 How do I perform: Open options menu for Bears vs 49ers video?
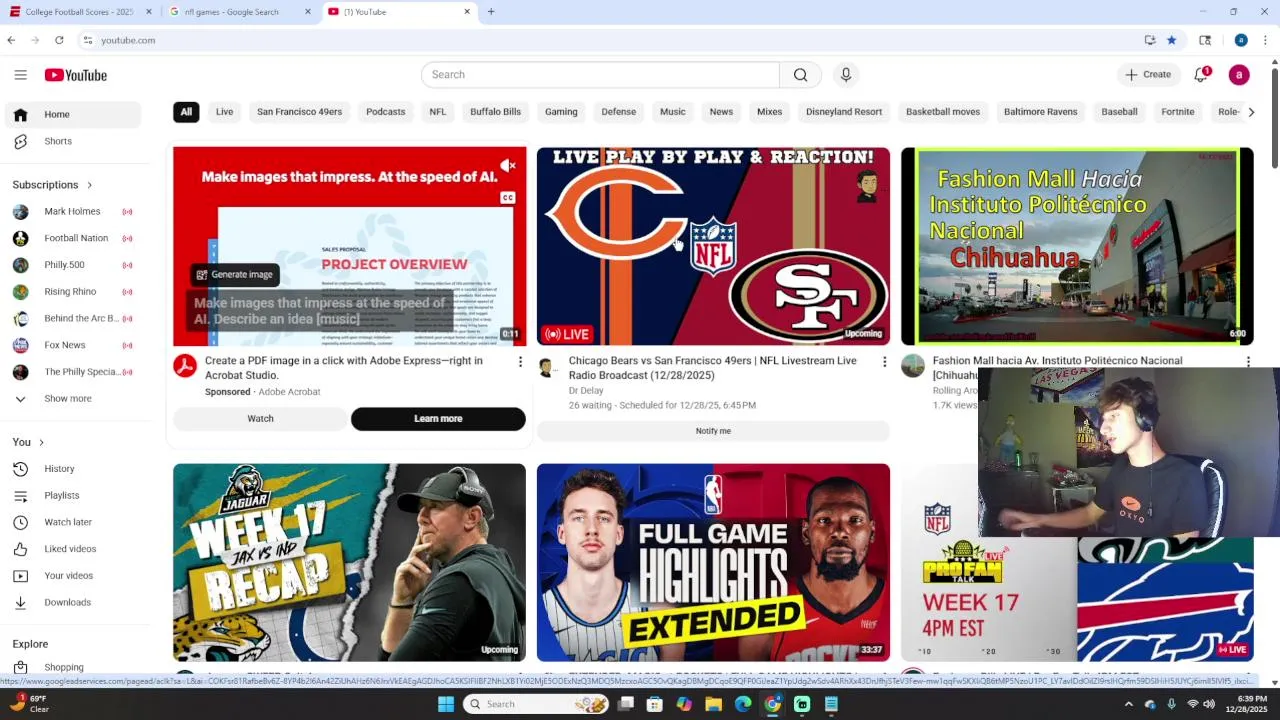884,362
